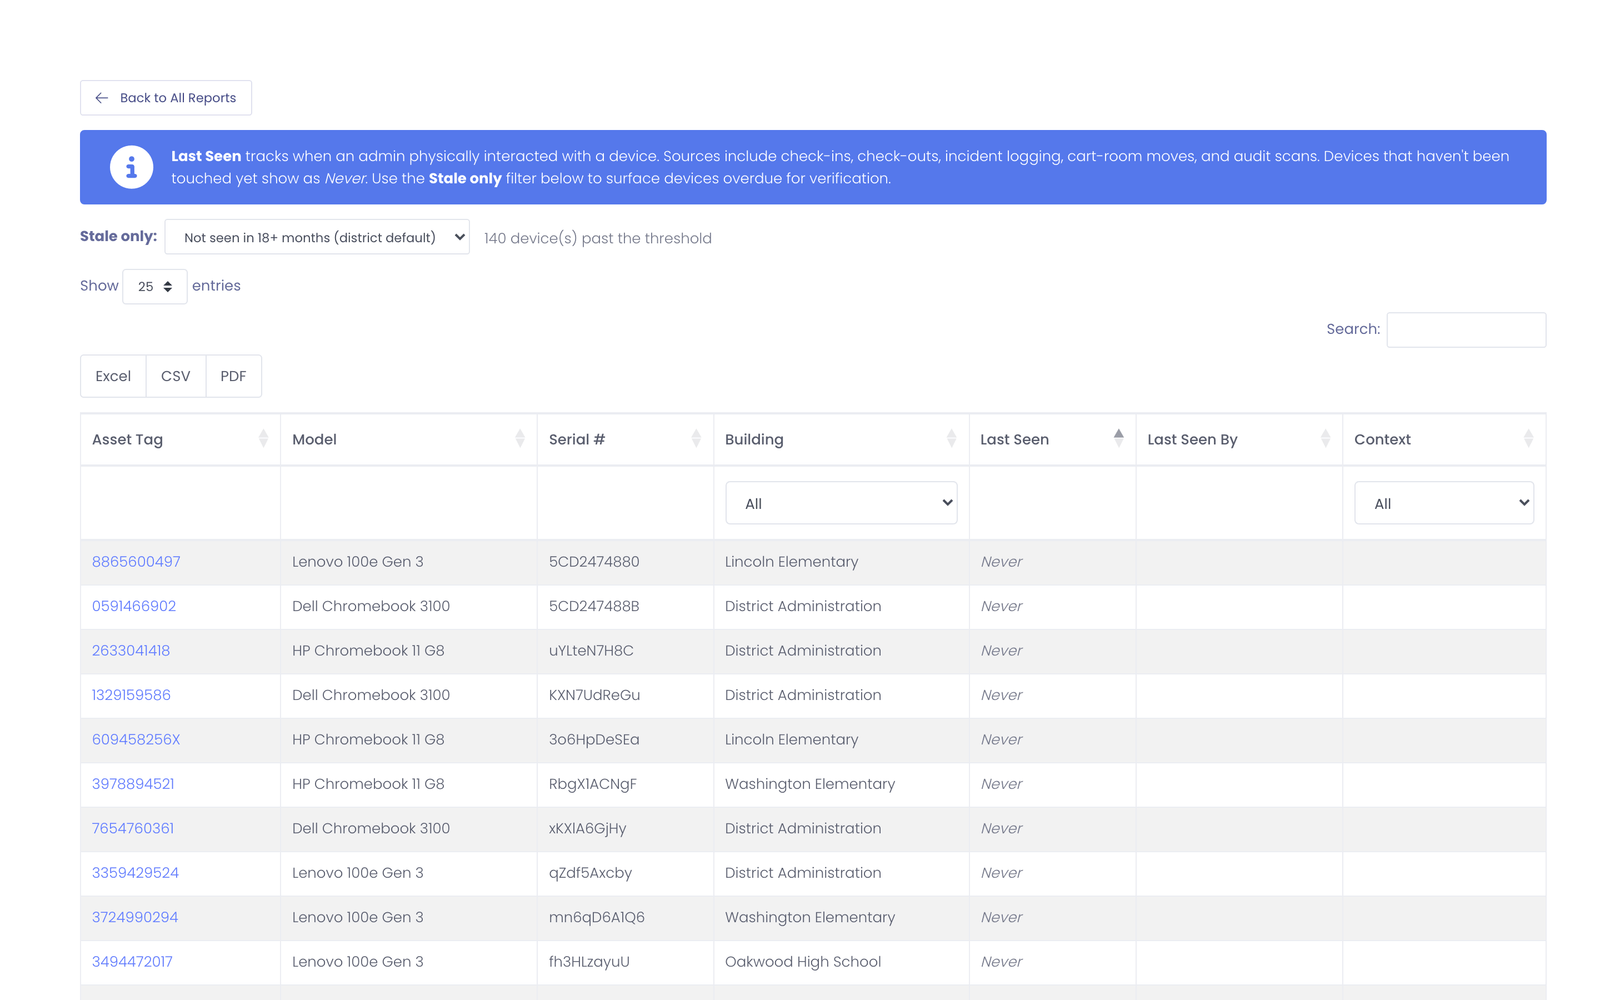
Task: Click Dell Chromebook 3100 in row 0591466902
Action: (x=371, y=606)
